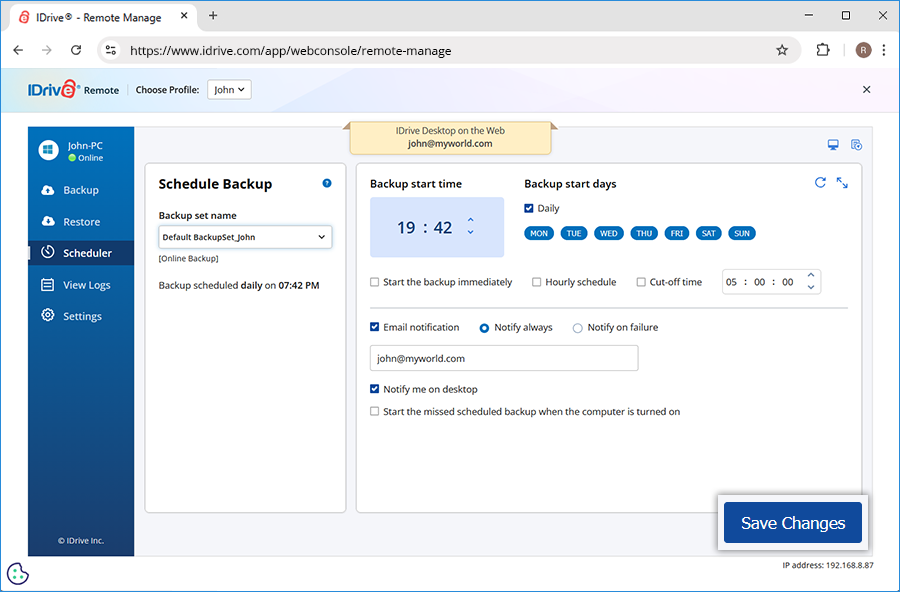Open a new browser tab

213,16
